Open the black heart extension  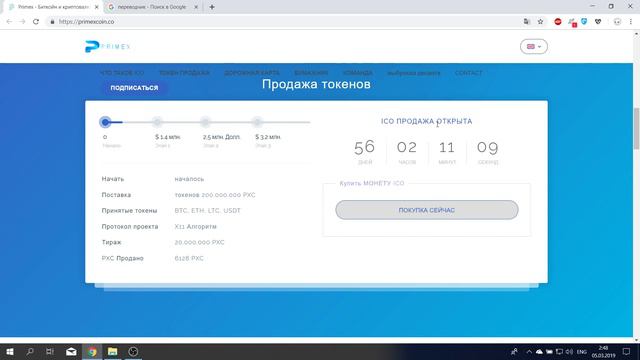pos(598,22)
